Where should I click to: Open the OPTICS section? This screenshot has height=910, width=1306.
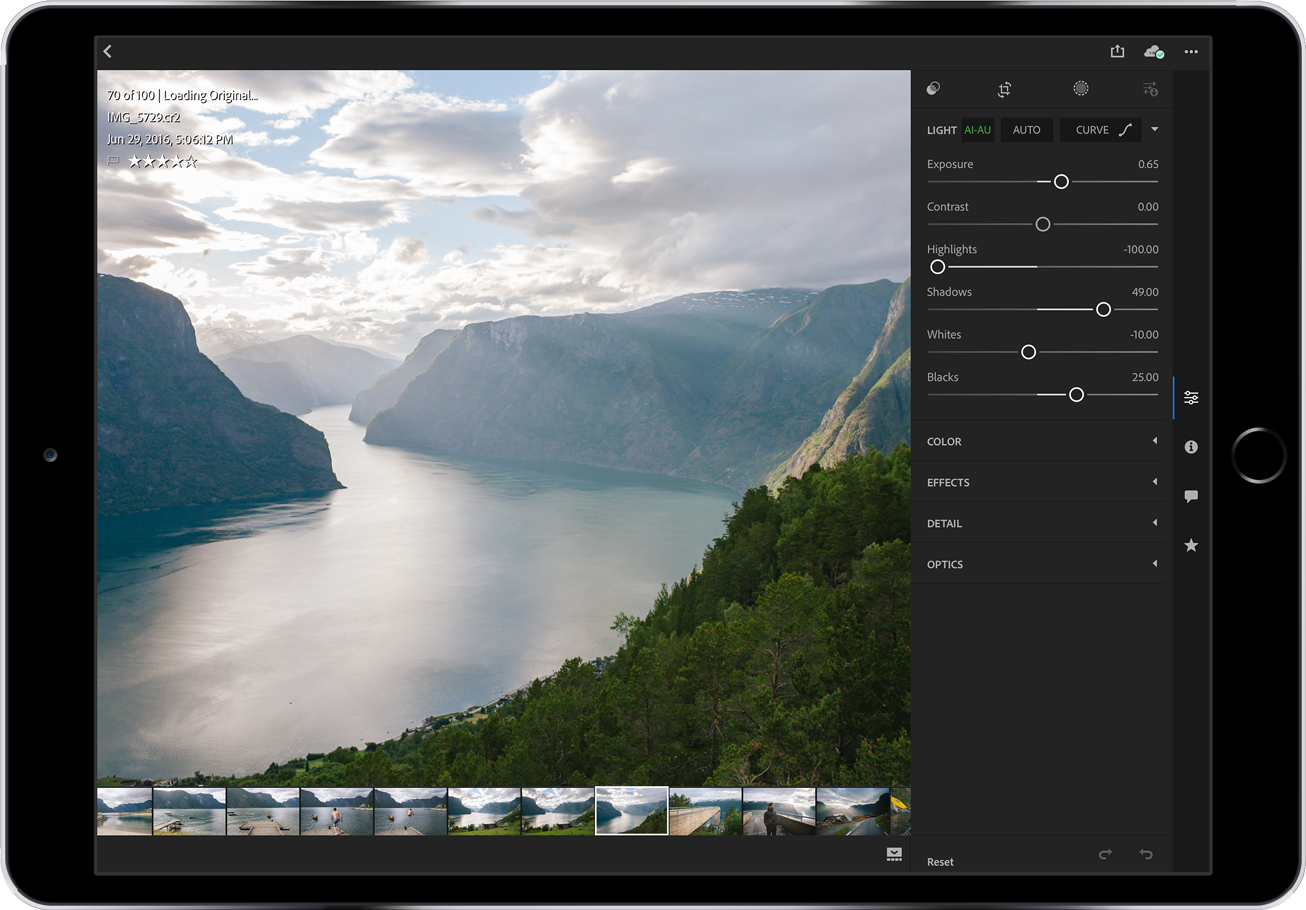1040,564
